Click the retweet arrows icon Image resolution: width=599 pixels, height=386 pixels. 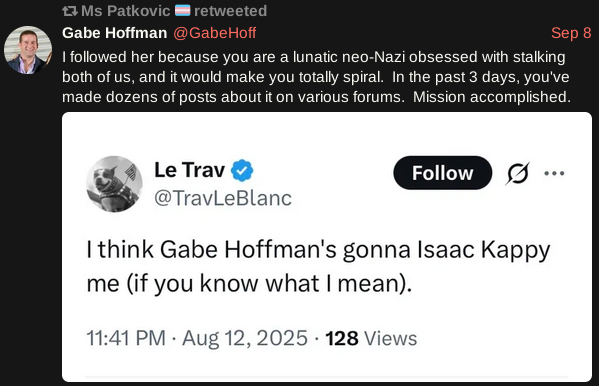click(70, 11)
